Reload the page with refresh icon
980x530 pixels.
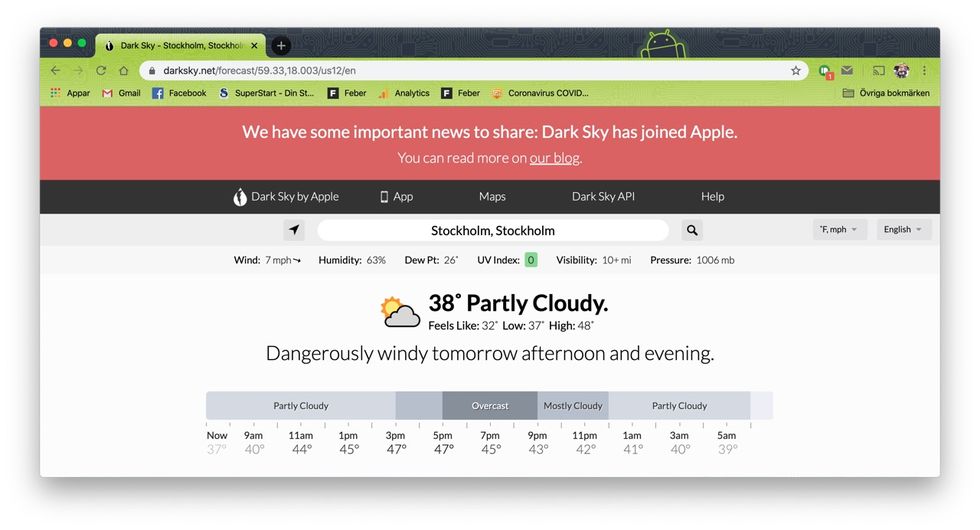pyautogui.click(x=101, y=71)
